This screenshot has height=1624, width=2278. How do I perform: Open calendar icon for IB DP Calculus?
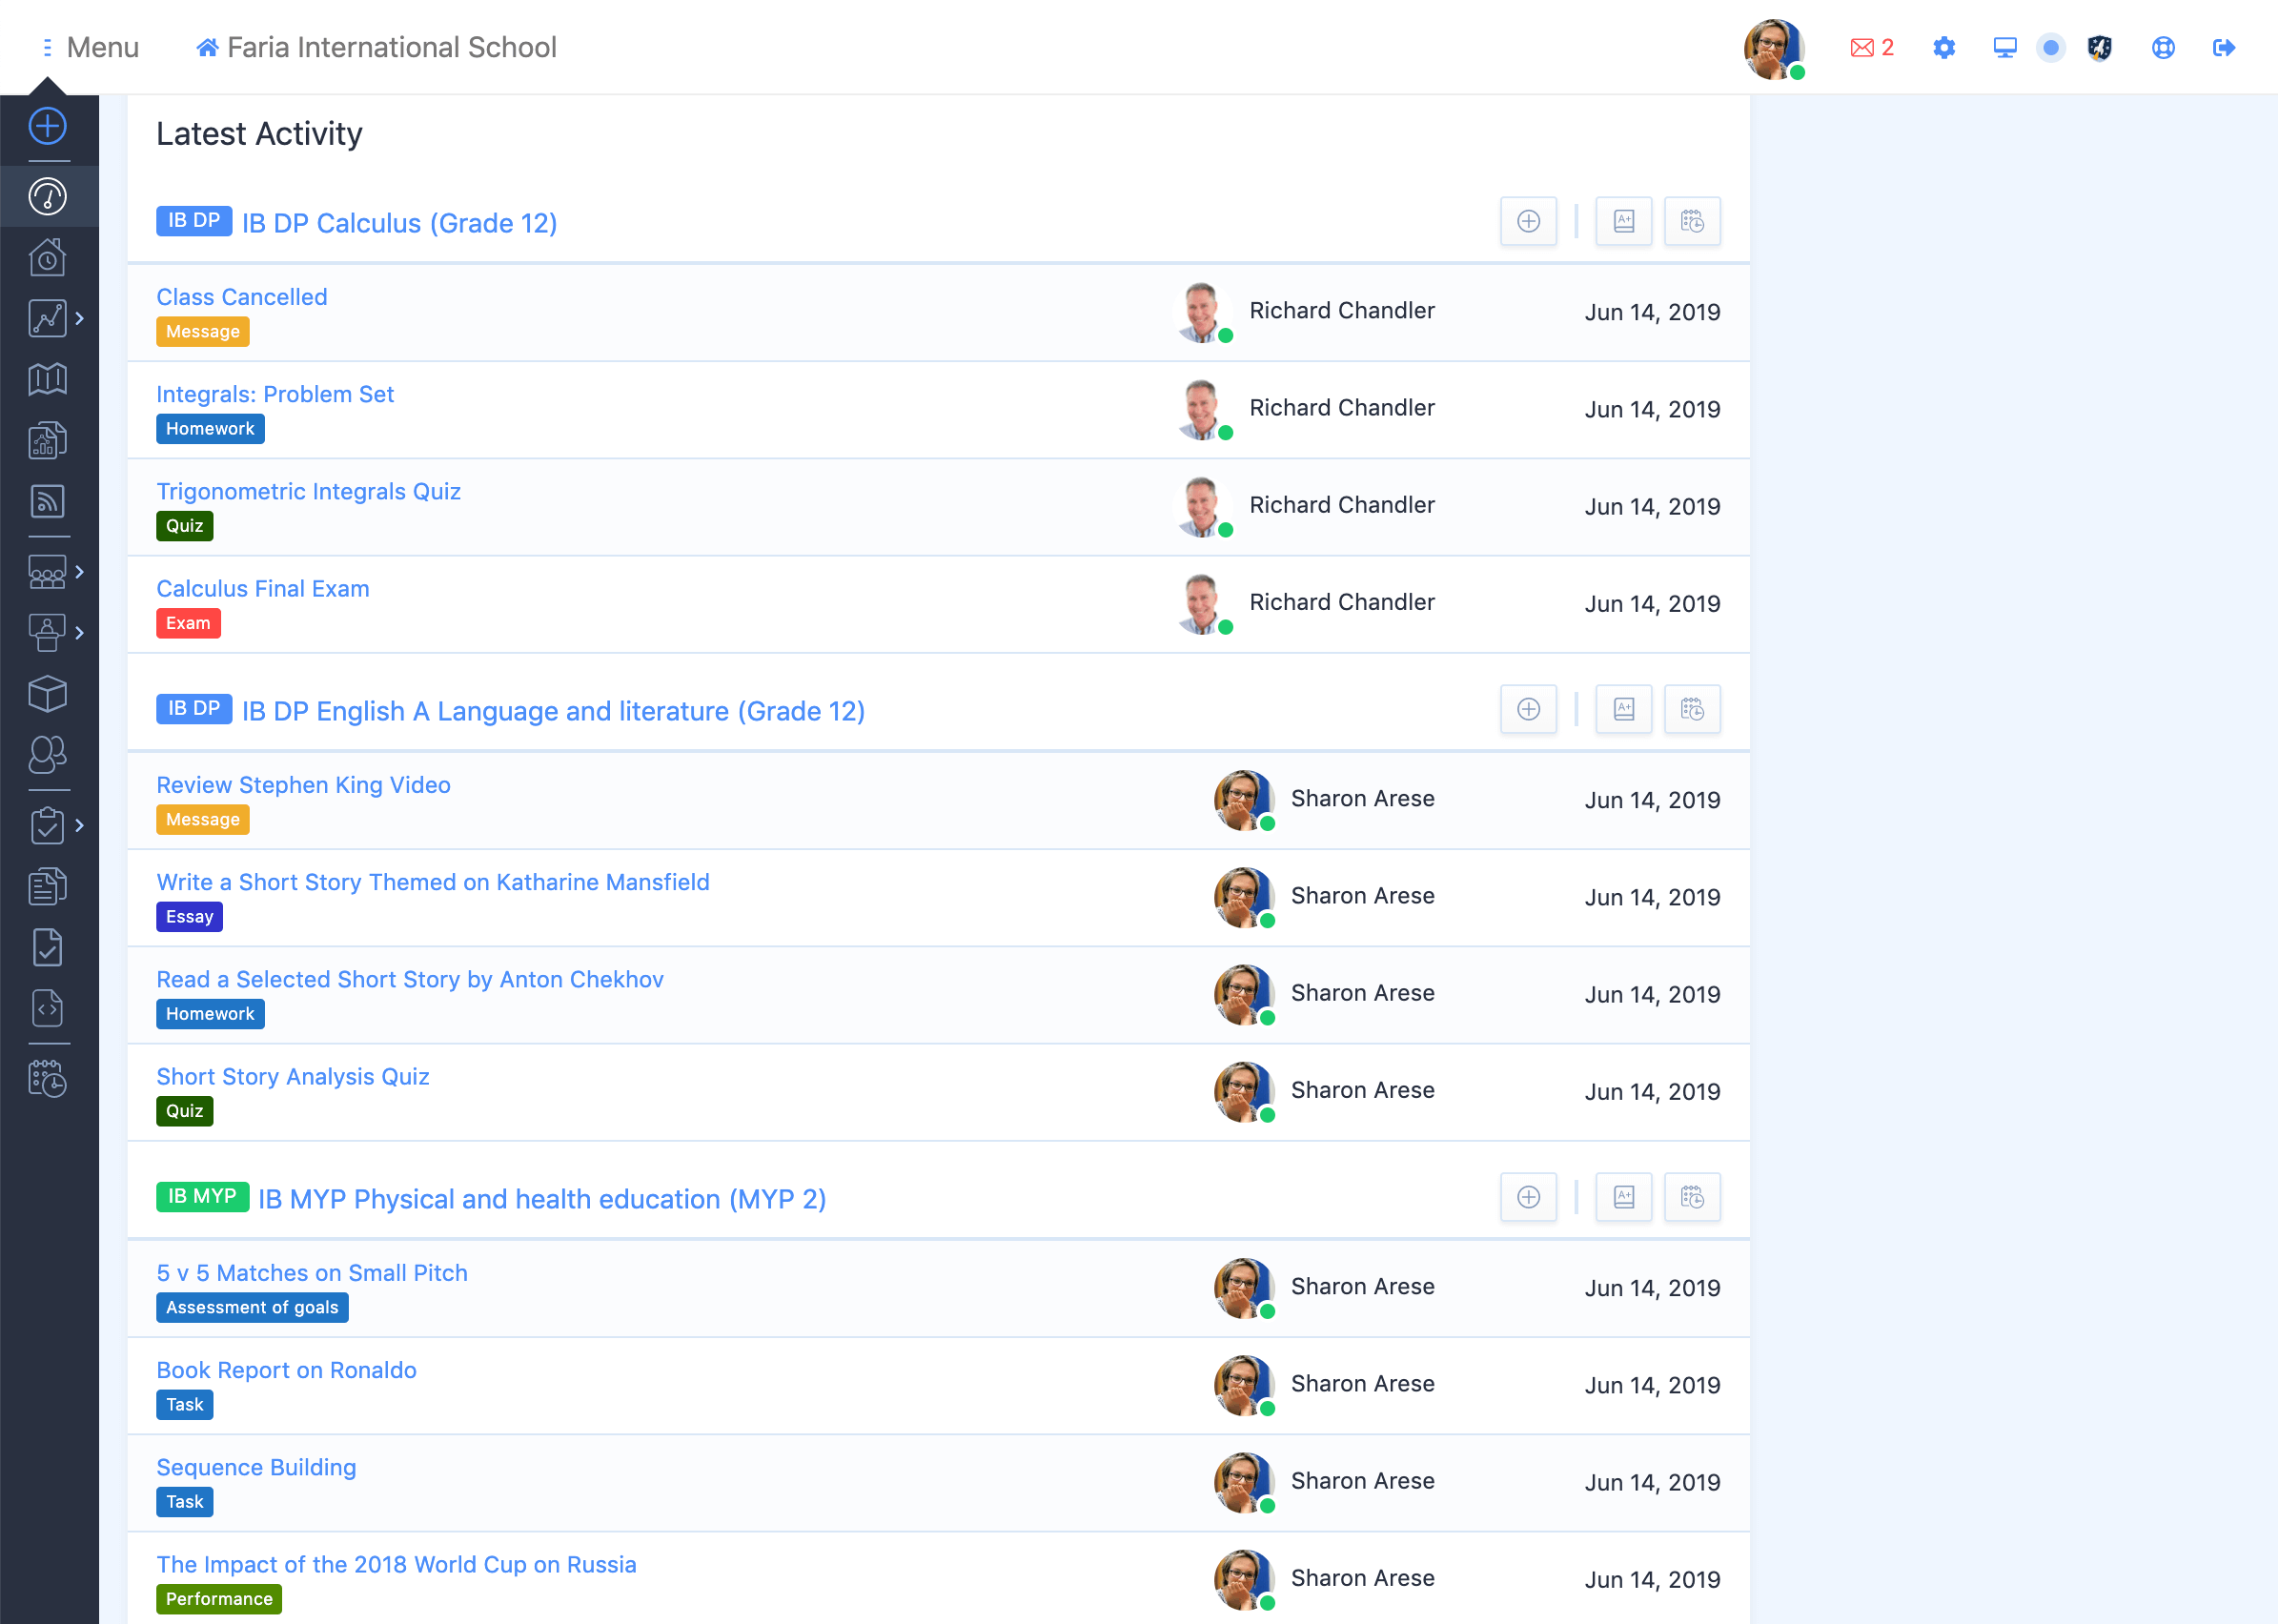(1691, 221)
